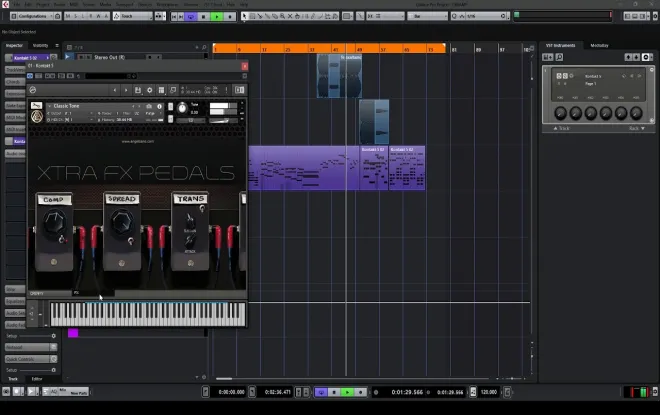The height and width of the screenshot is (415, 660).
Task: Toggle the SPREAD pedal footswitch
Action: [x=122, y=263]
